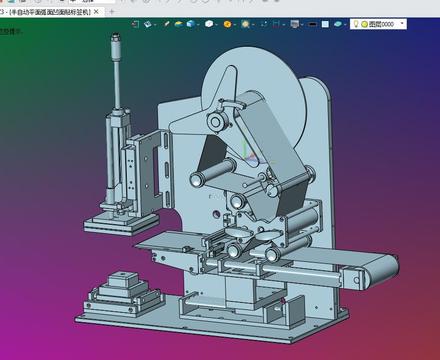Open a new tab with plus button
Viewport: 440px width, 360px height.
(x=112, y=12)
